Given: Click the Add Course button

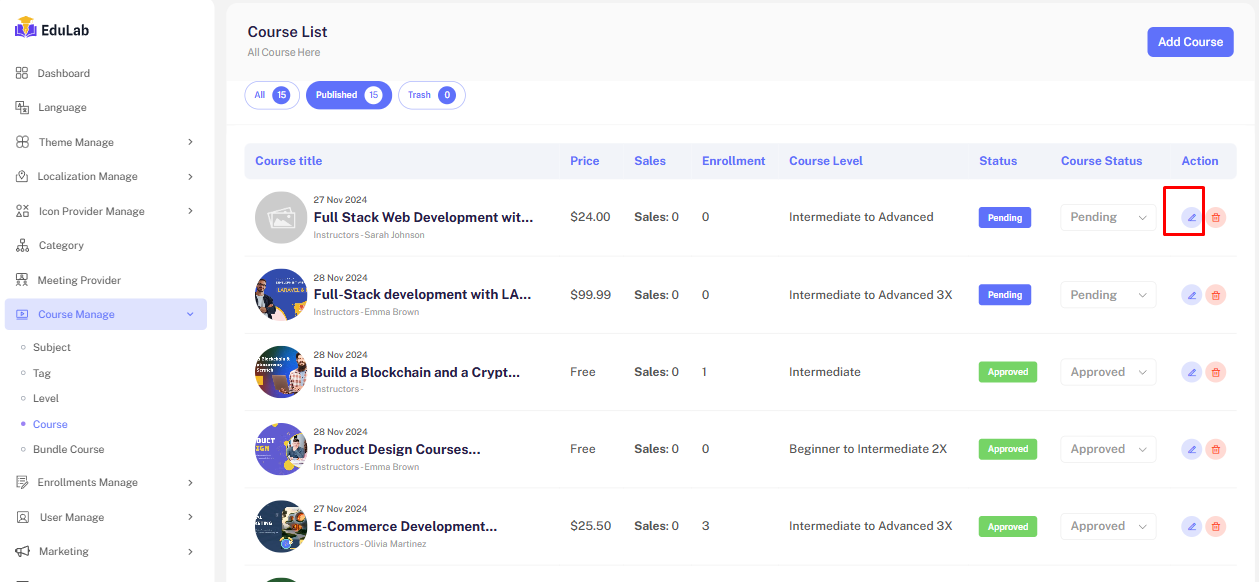Looking at the screenshot, I should coord(1190,42).
